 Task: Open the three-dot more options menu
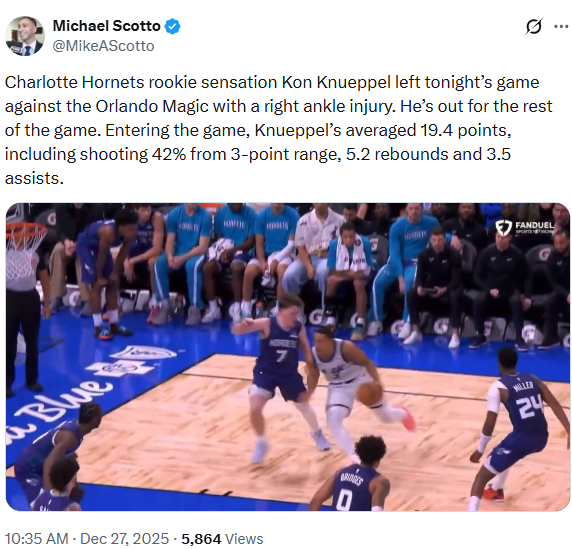tap(561, 26)
